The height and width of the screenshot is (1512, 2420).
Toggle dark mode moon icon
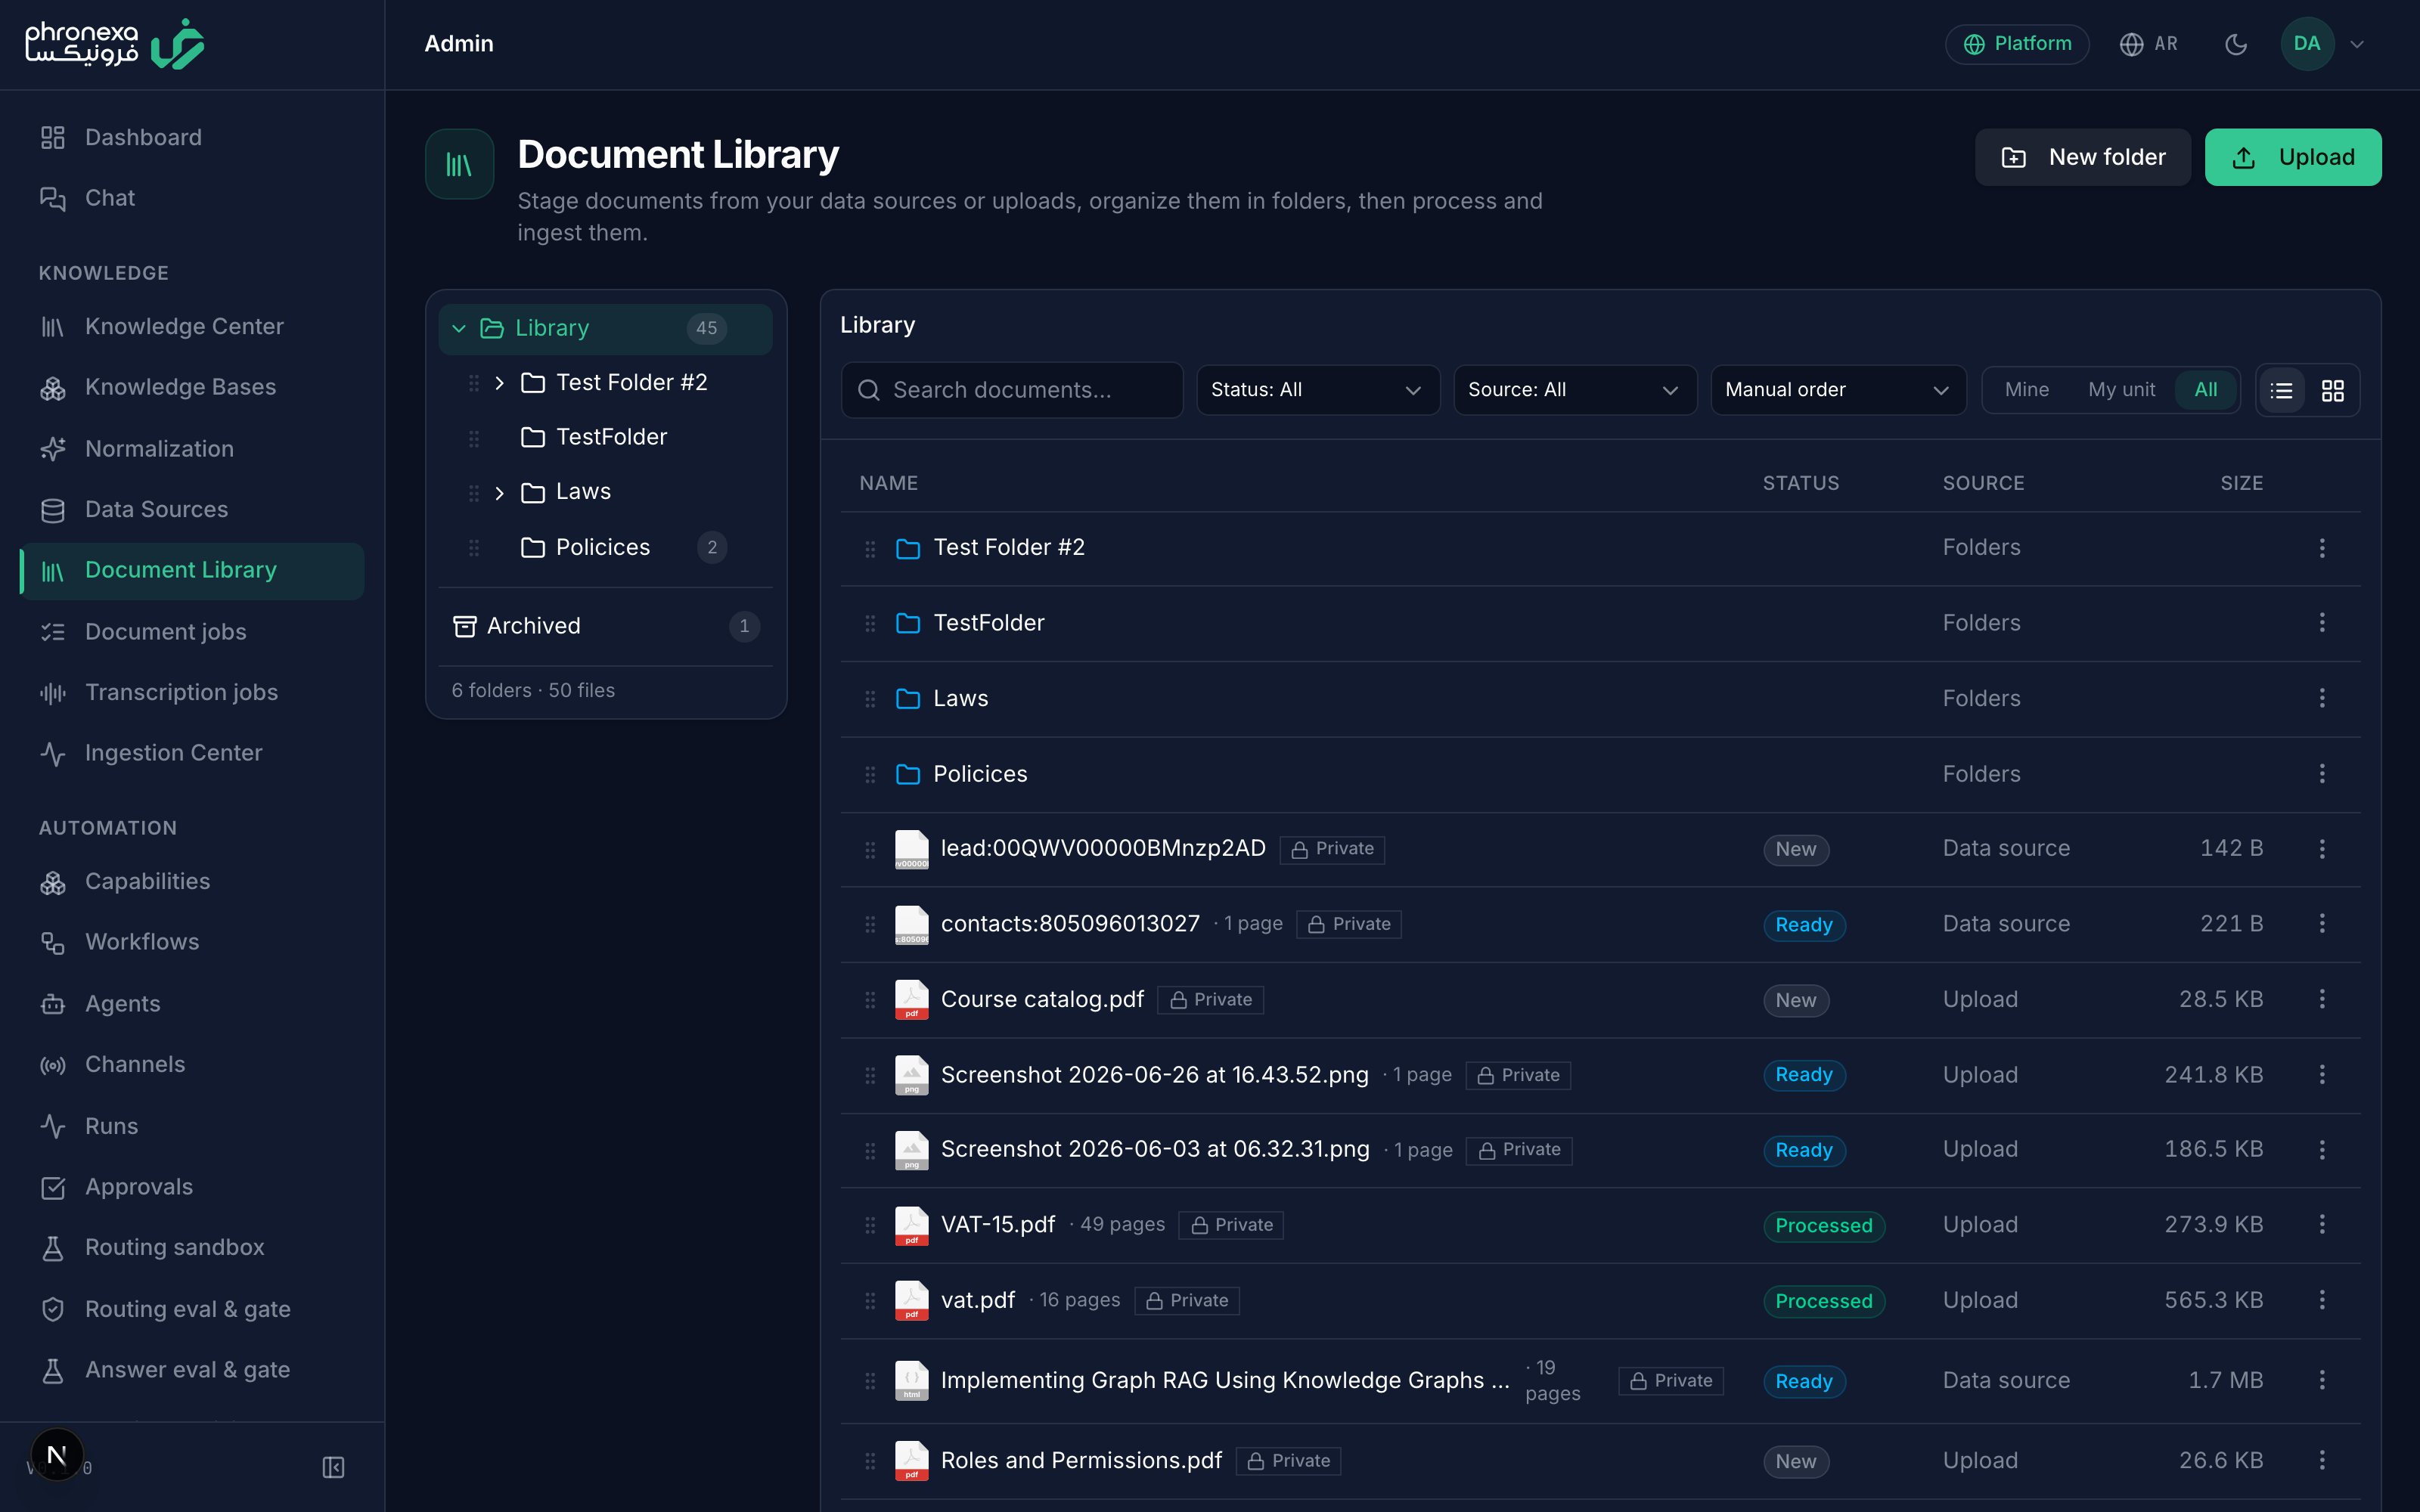click(2236, 44)
